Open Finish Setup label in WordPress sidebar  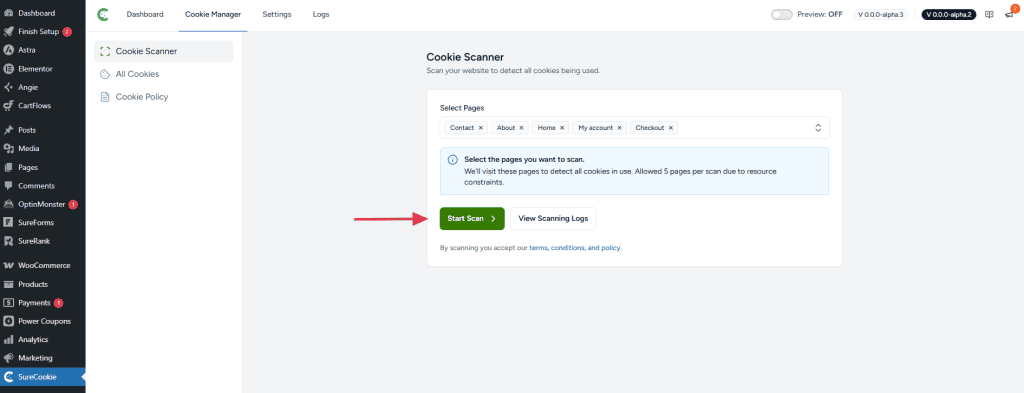pyautogui.click(x=39, y=31)
